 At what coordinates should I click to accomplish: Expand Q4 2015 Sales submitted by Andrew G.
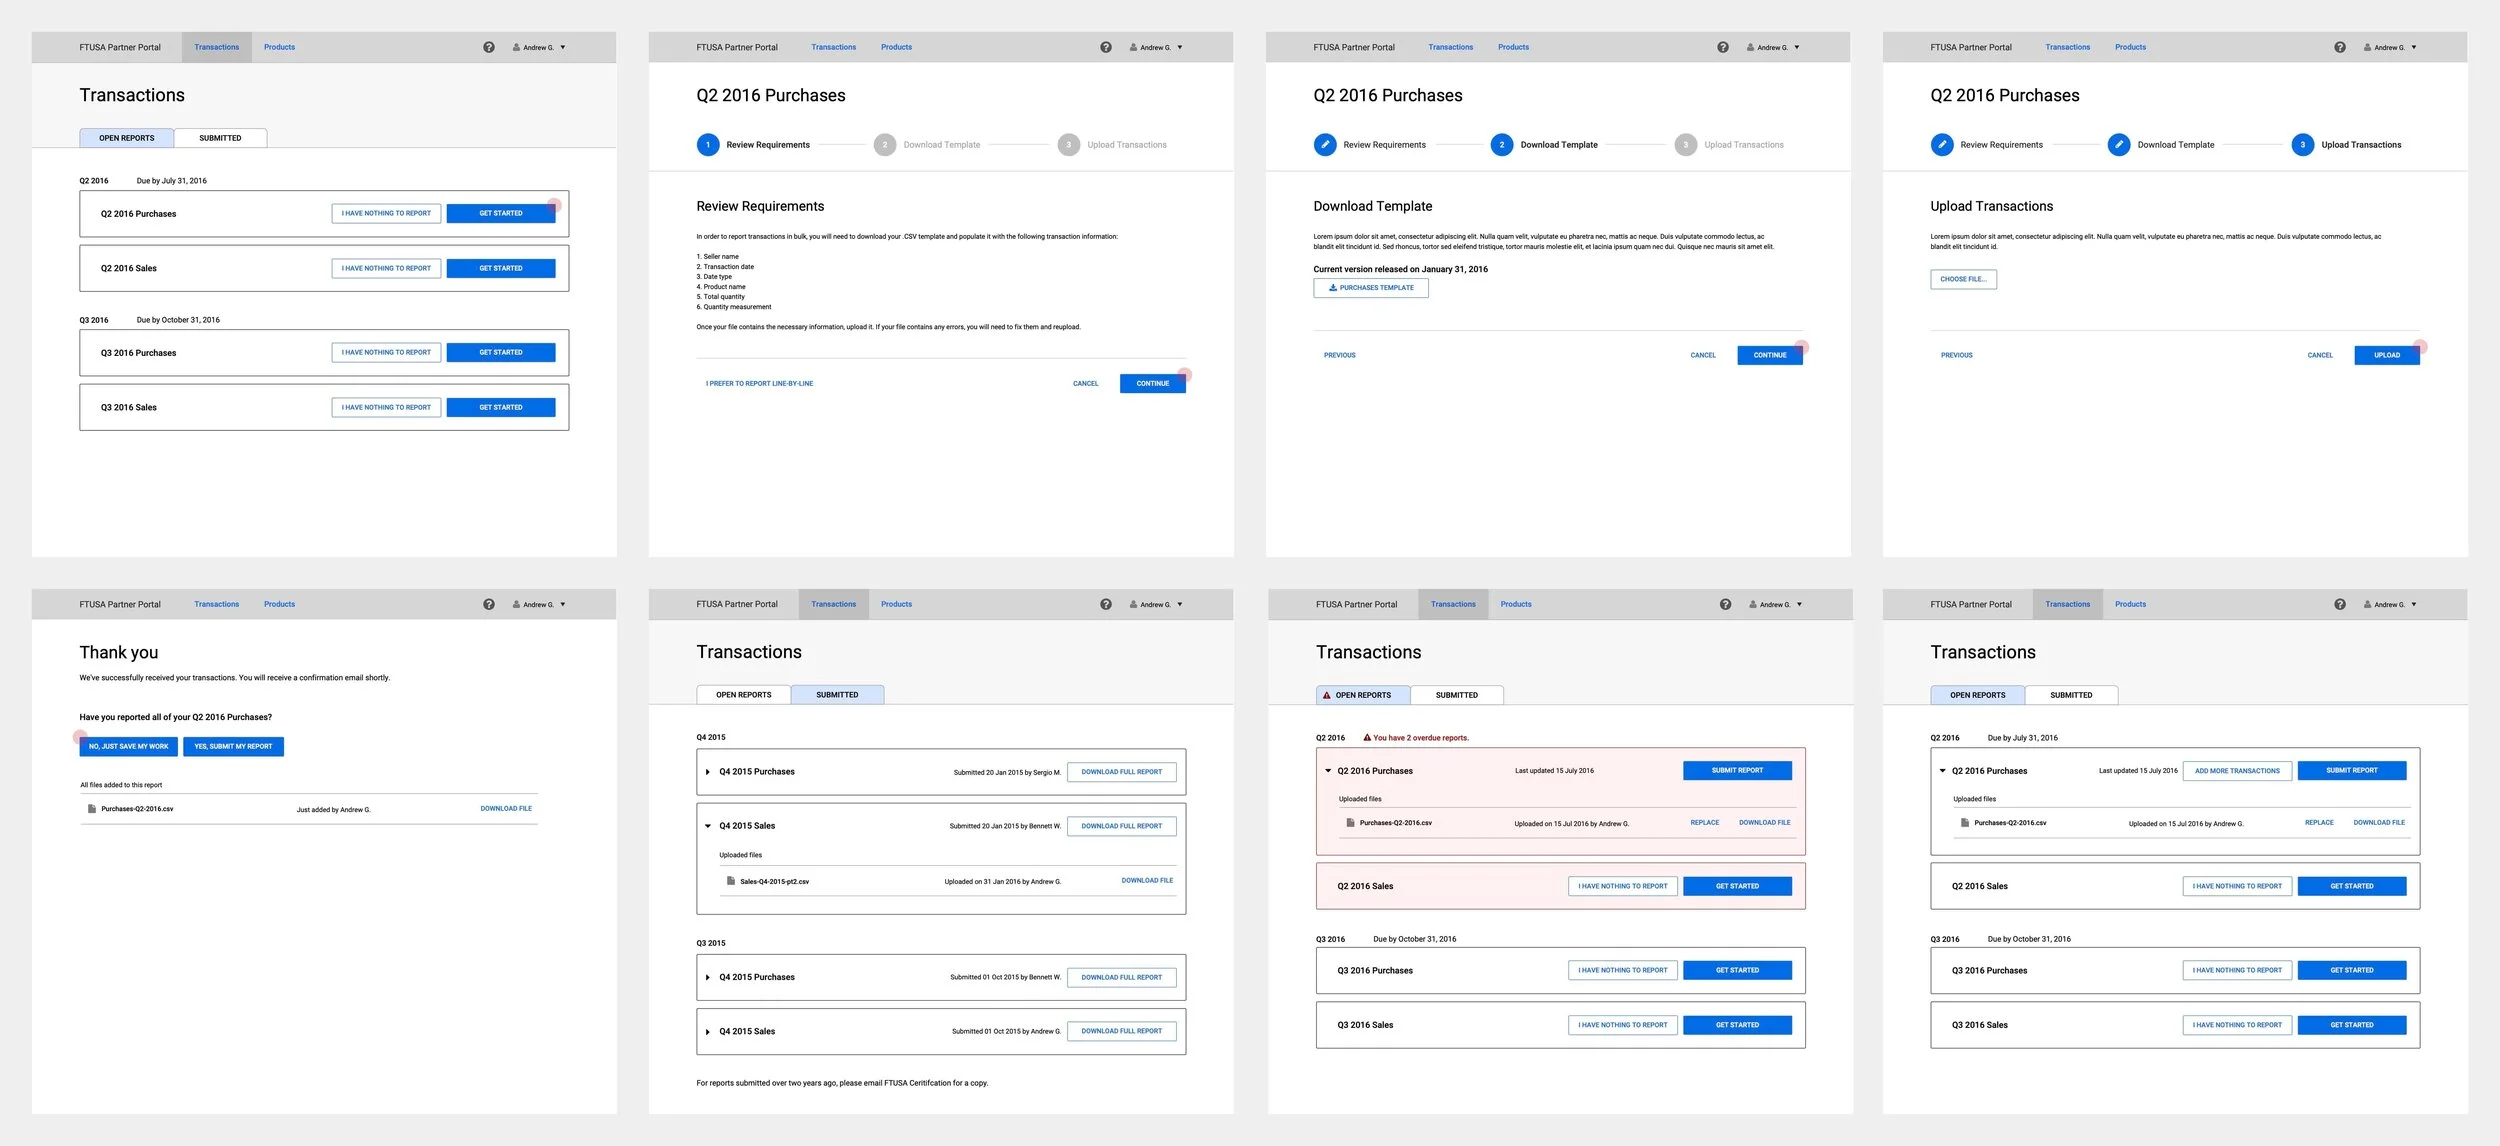(x=708, y=1031)
